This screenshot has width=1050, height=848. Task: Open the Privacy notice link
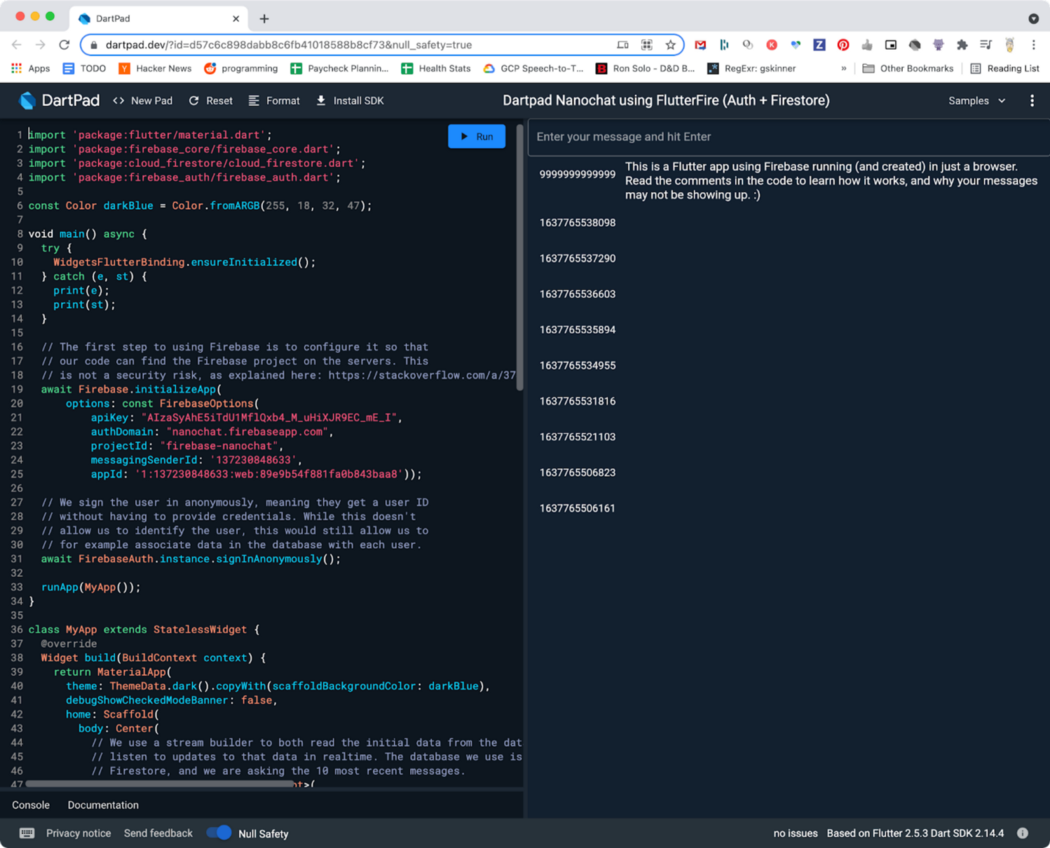[x=78, y=833]
